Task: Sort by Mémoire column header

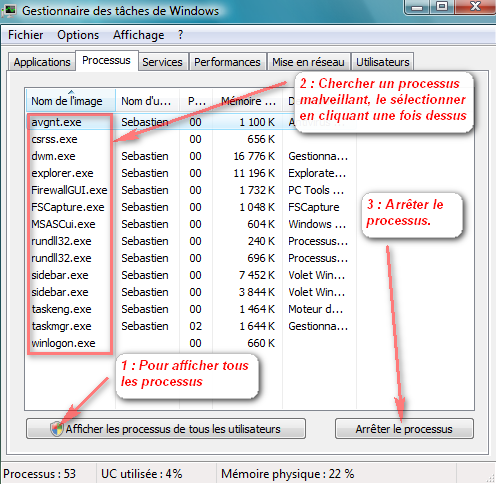Action: pos(248,100)
